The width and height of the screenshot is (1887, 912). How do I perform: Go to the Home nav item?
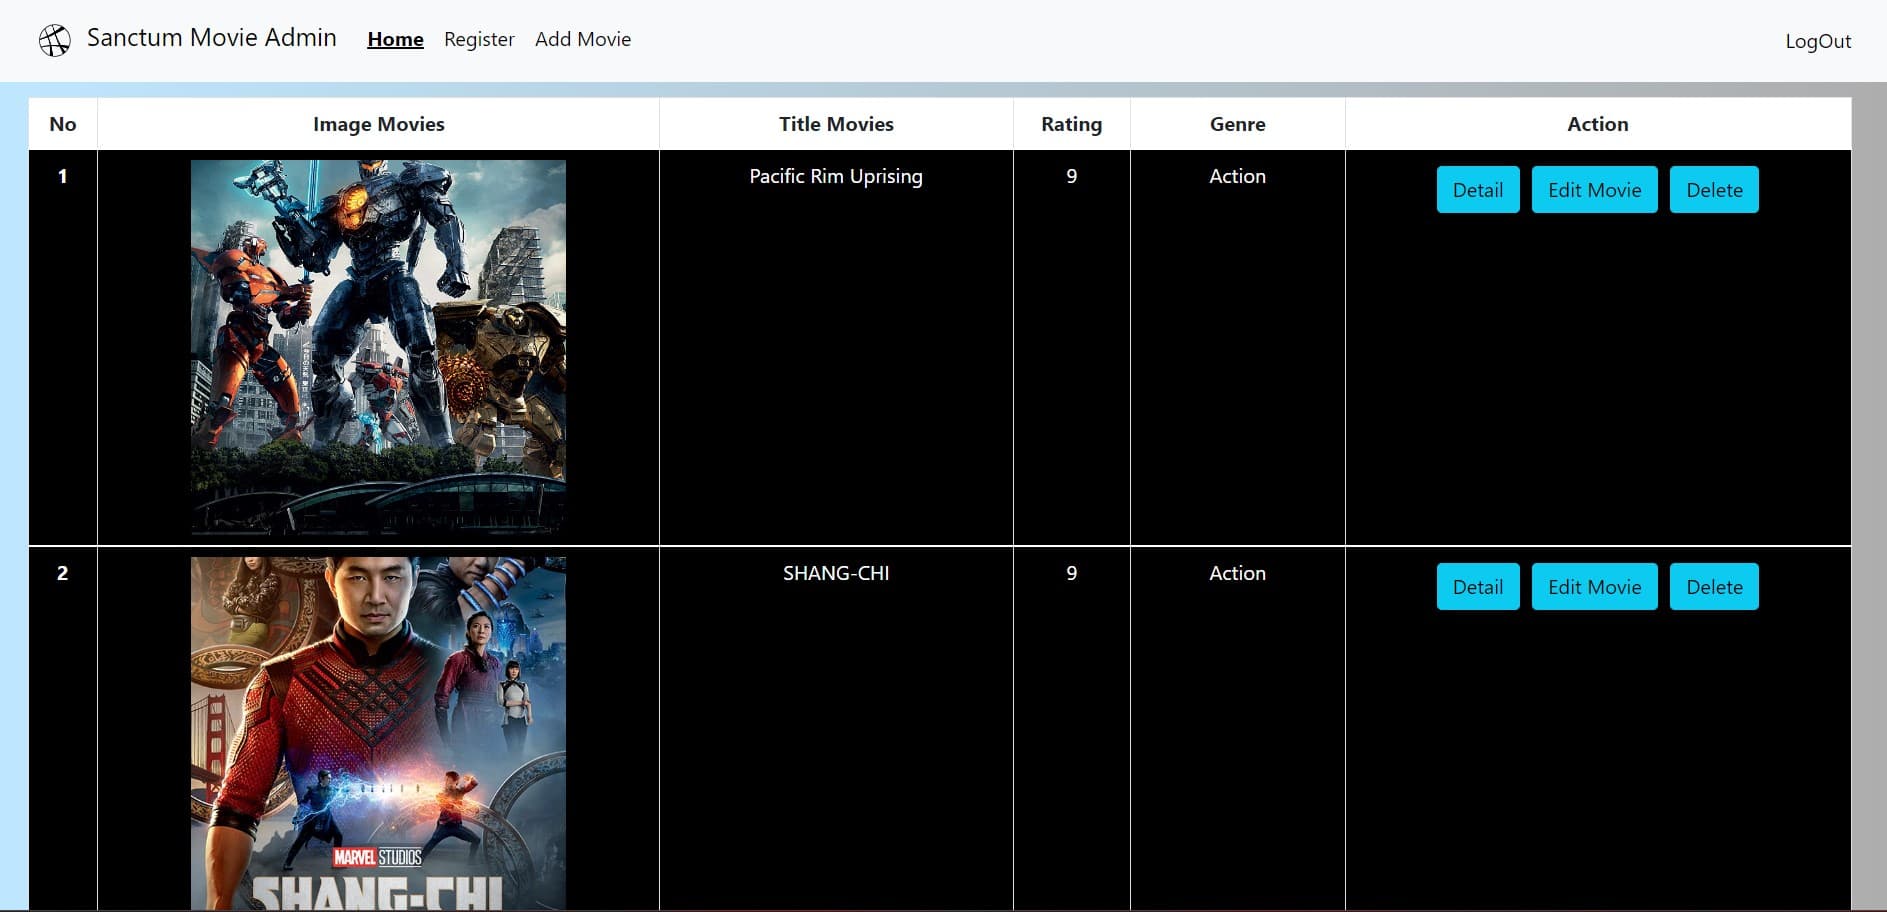[395, 39]
